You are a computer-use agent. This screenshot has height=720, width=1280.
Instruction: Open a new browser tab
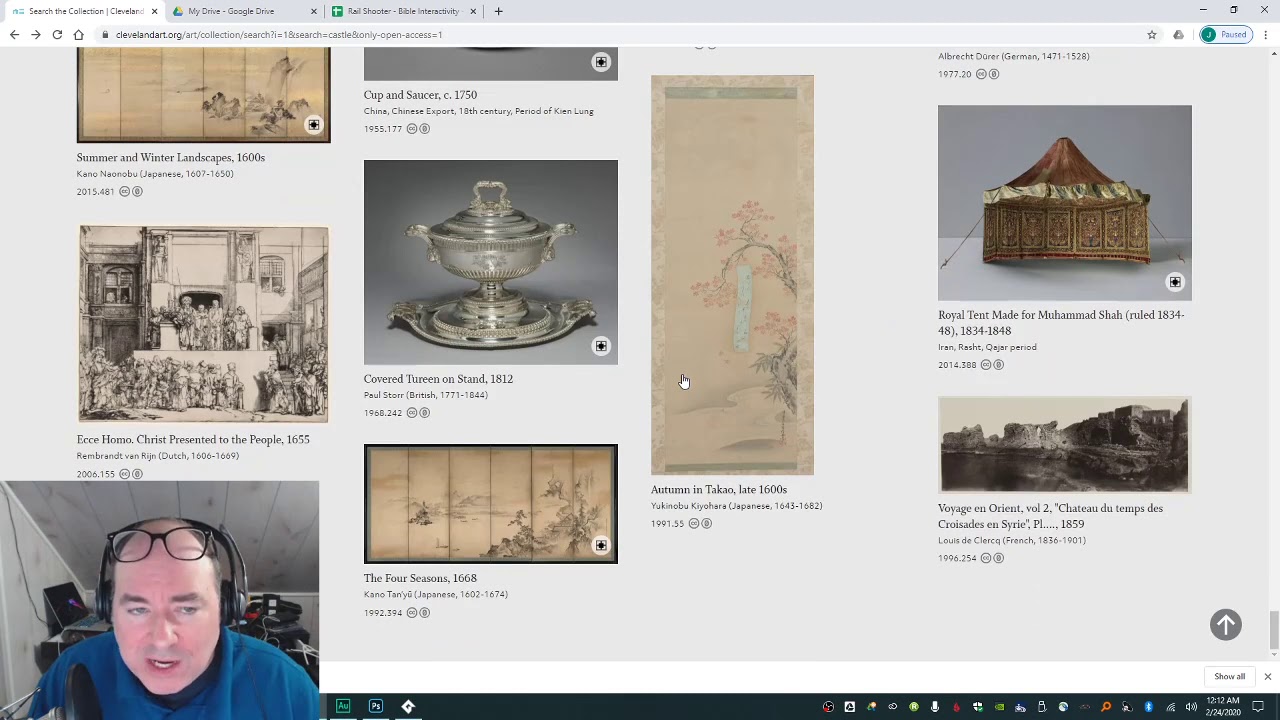(x=498, y=11)
